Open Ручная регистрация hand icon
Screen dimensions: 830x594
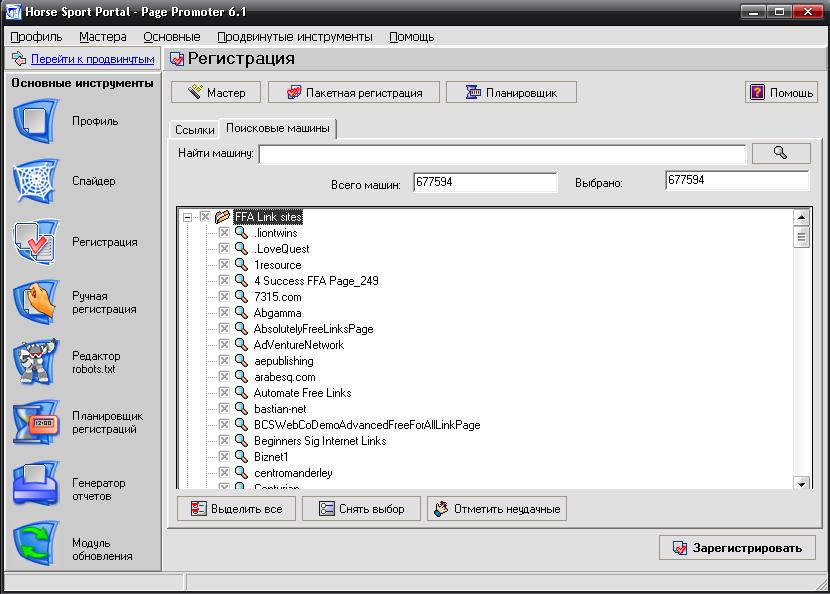[x=37, y=302]
